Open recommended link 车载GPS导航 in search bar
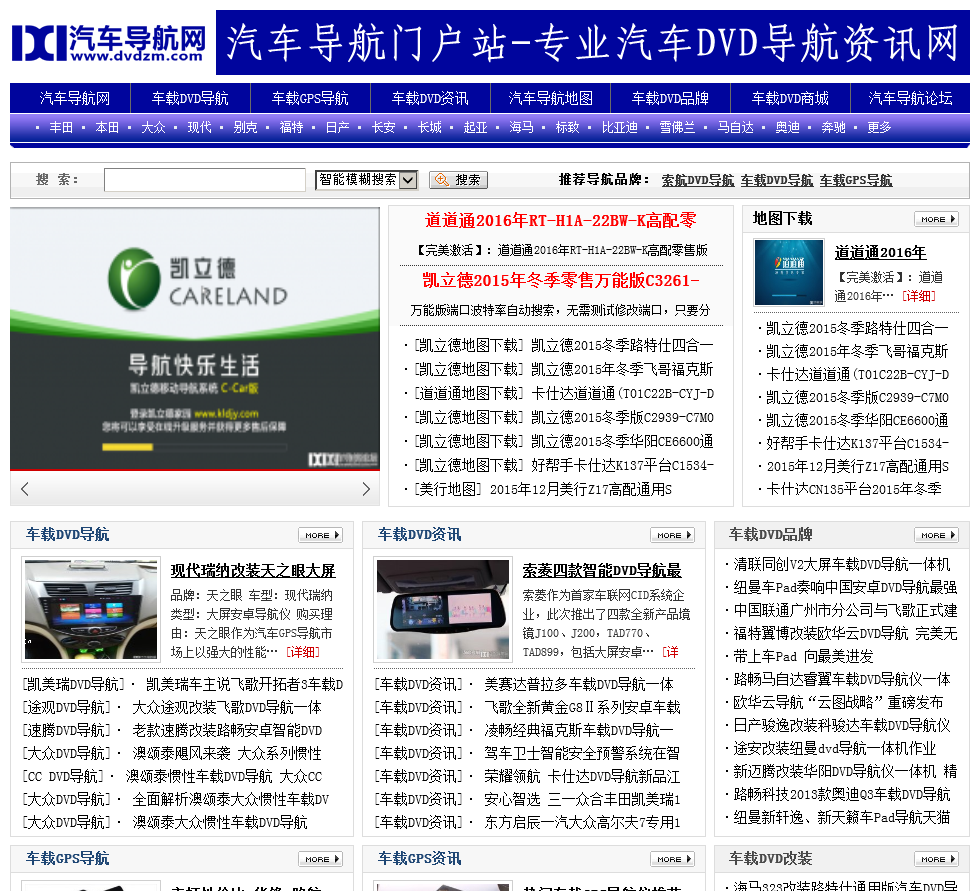Image resolution: width=980 pixels, height=891 pixels. click(x=856, y=180)
